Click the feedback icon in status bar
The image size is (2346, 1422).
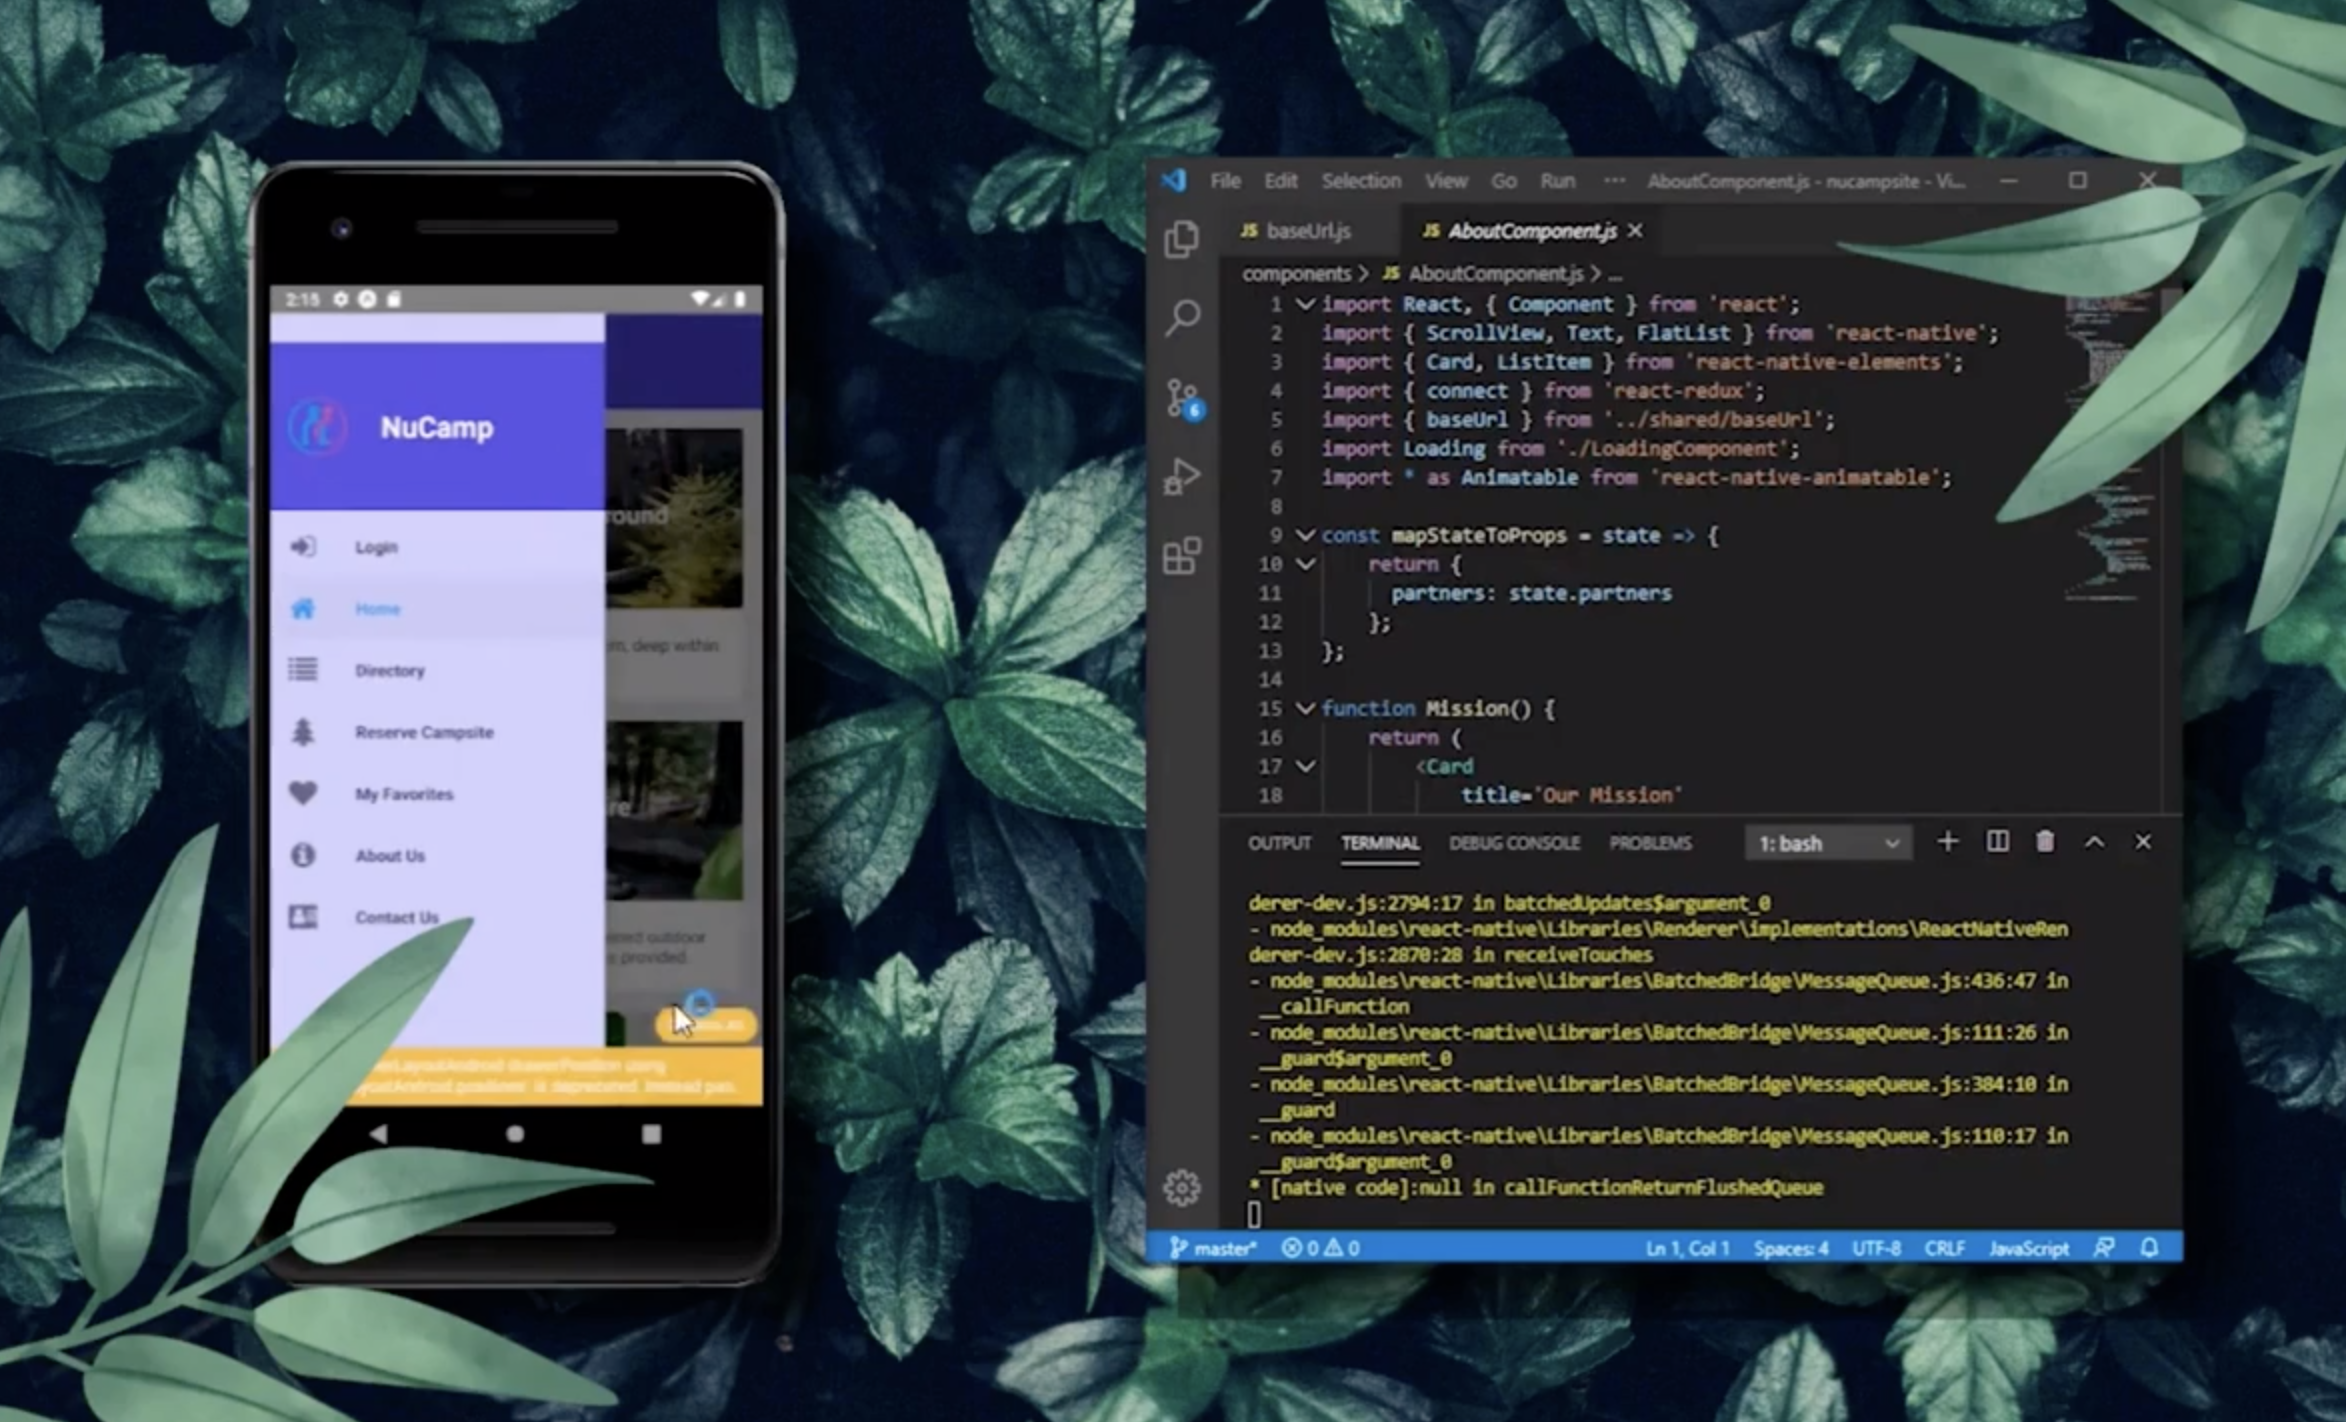[2104, 1247]
